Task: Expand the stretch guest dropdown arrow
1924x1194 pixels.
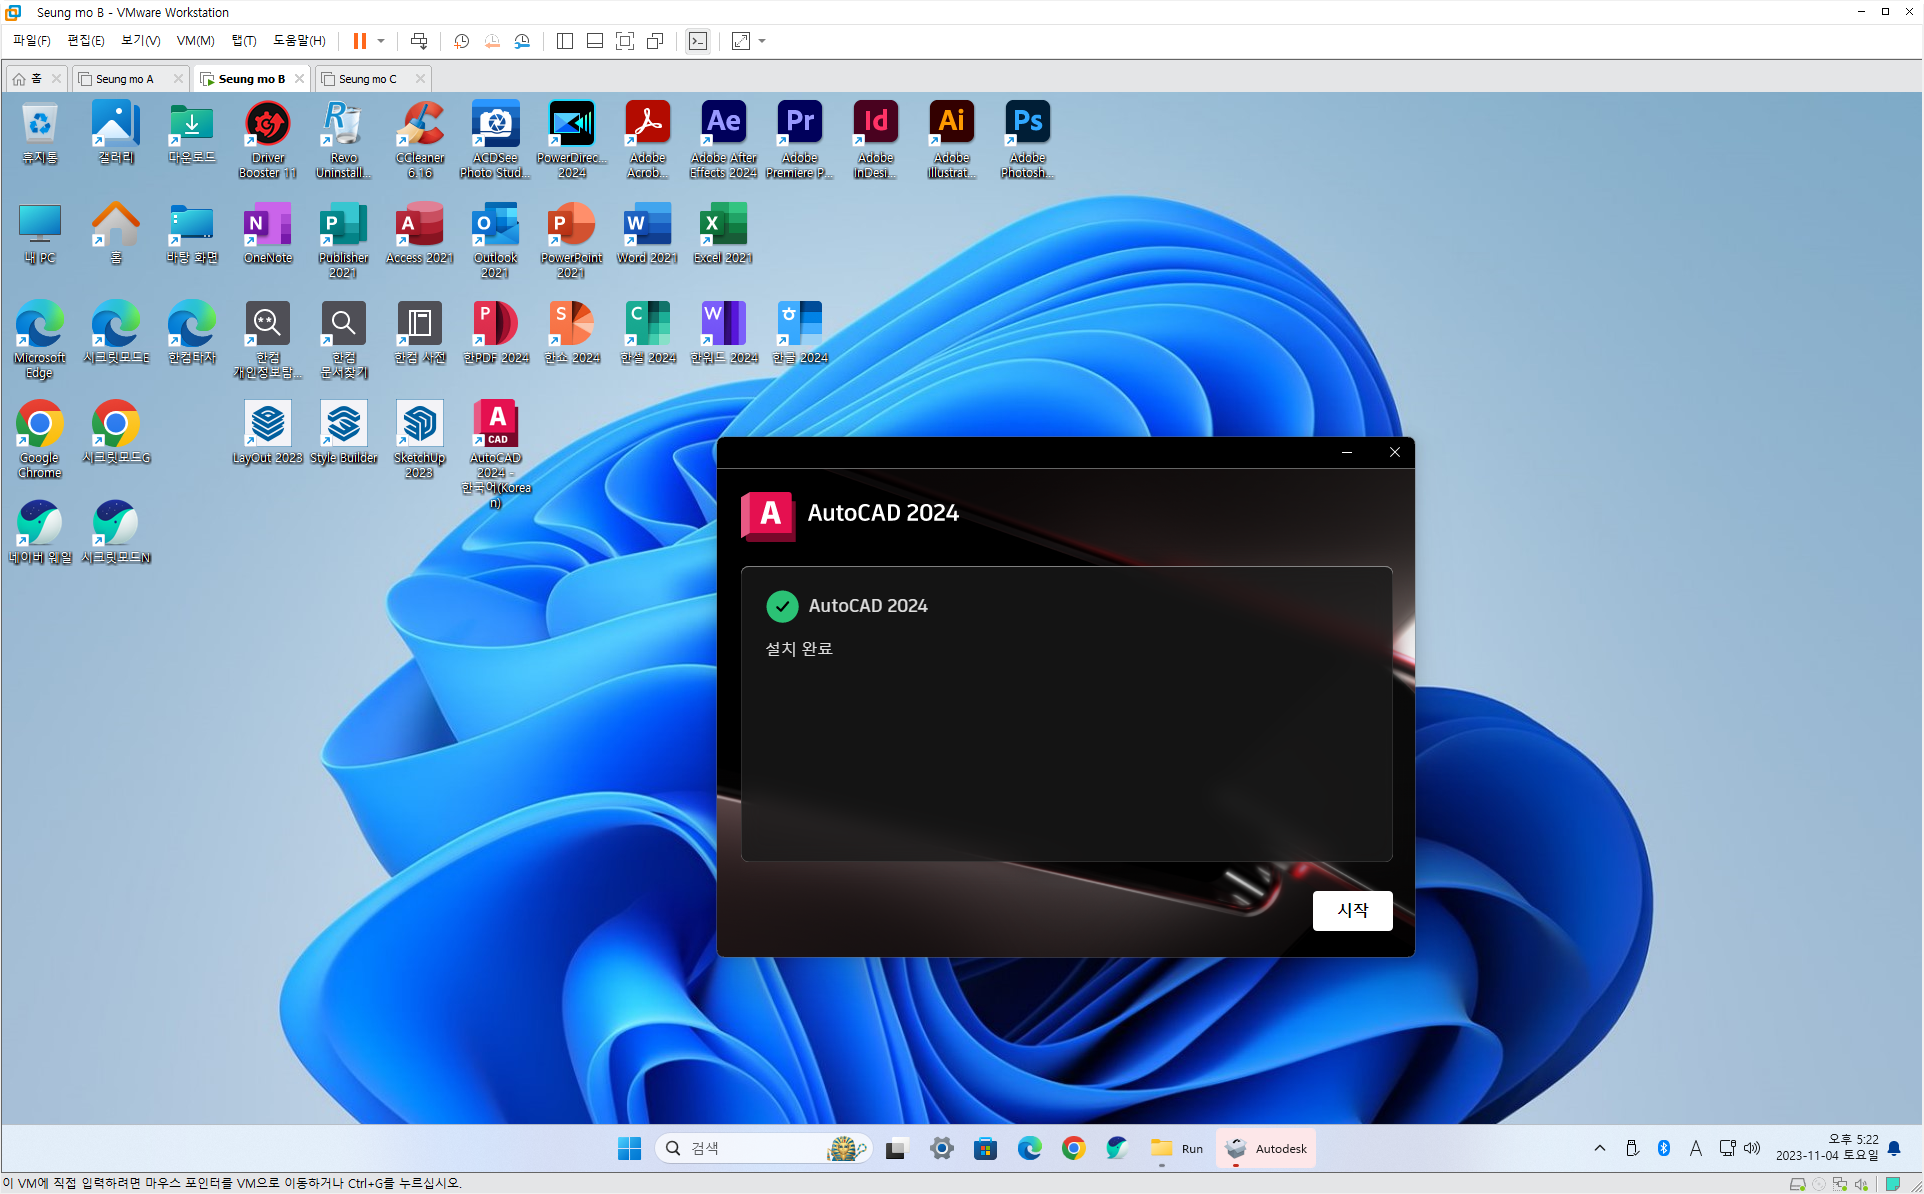Action: click(x=762, y=41)
